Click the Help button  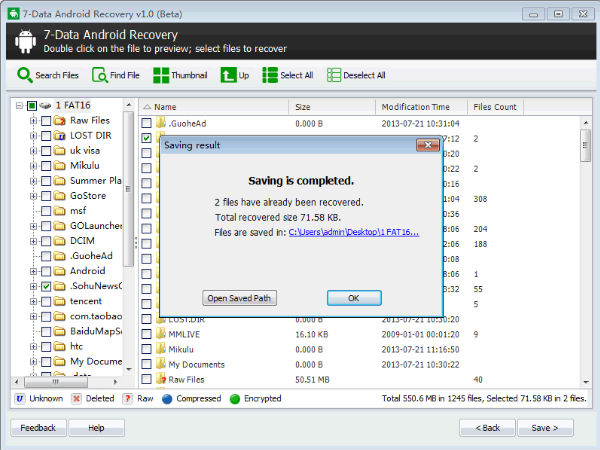(96, 428)
